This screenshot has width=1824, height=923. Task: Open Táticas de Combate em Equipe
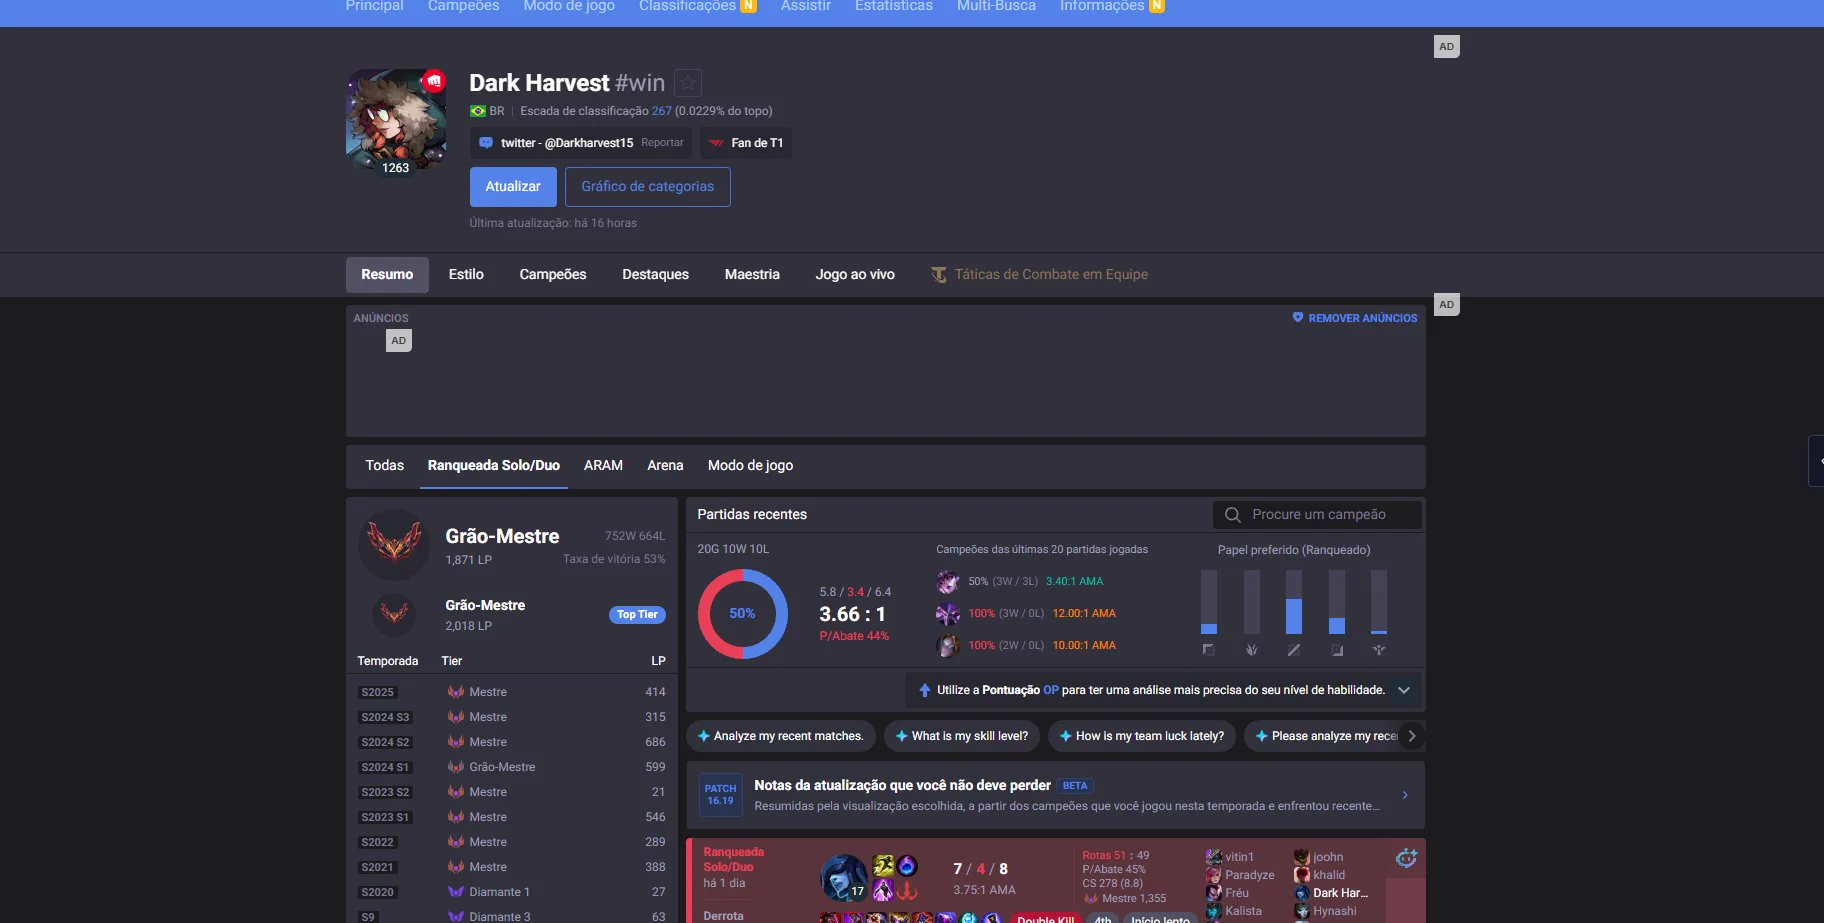1040,275
